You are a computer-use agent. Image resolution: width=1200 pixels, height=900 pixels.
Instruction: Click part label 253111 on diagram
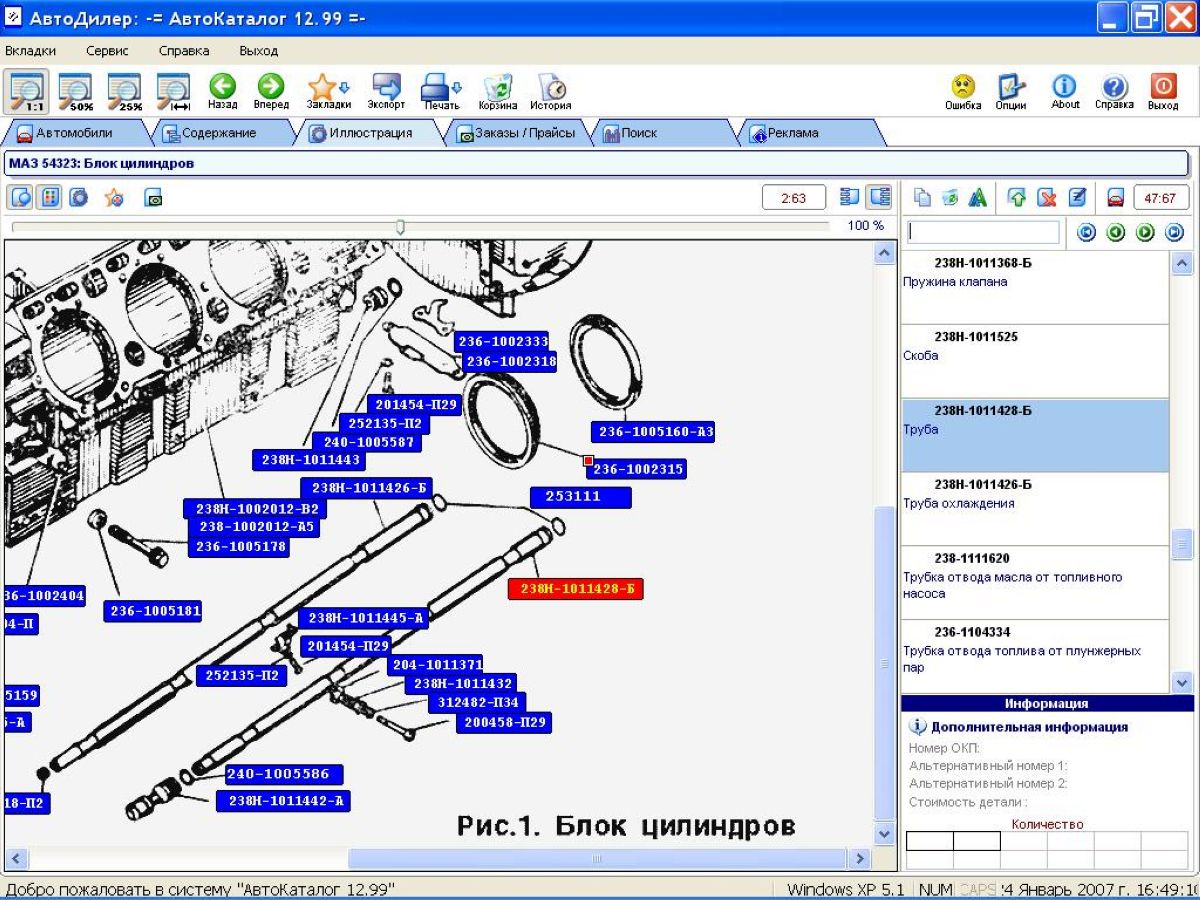tap(581, 496)
